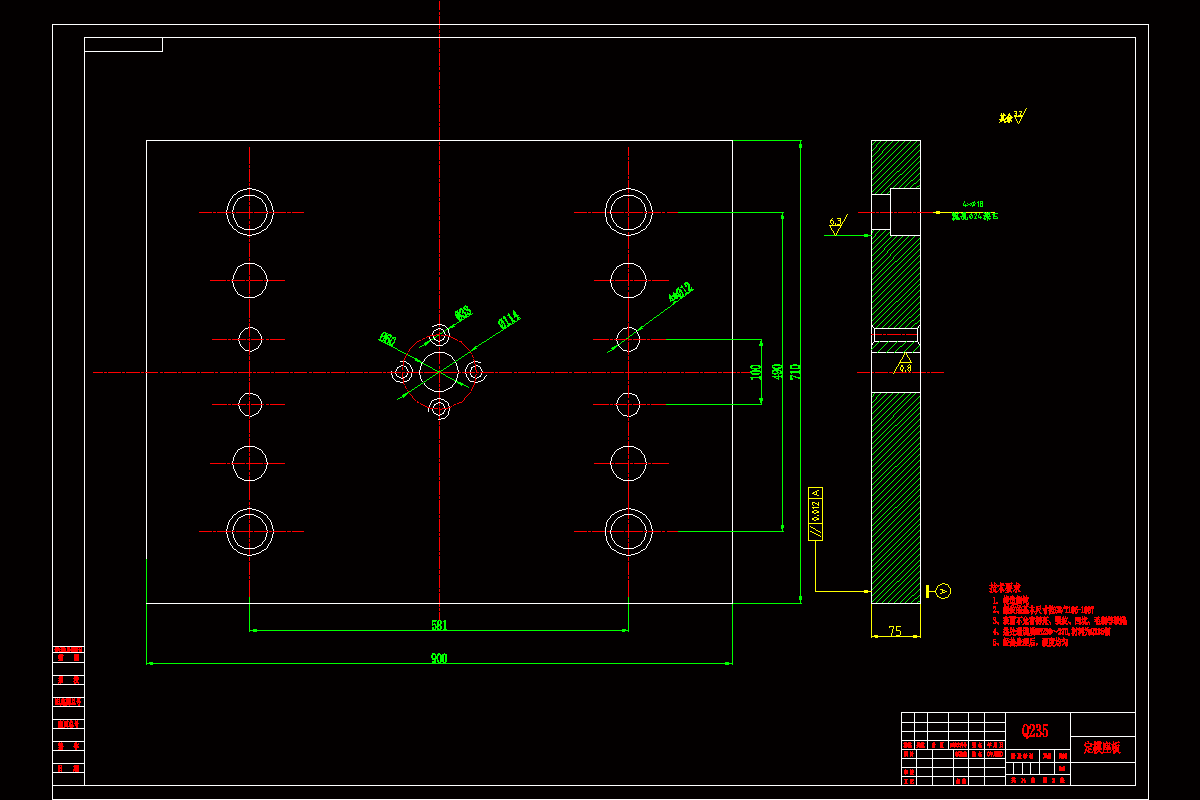Select the 0.012 A parallelism tolerance frame
The width and height of the screenshot is (1200, 800).
816,514
